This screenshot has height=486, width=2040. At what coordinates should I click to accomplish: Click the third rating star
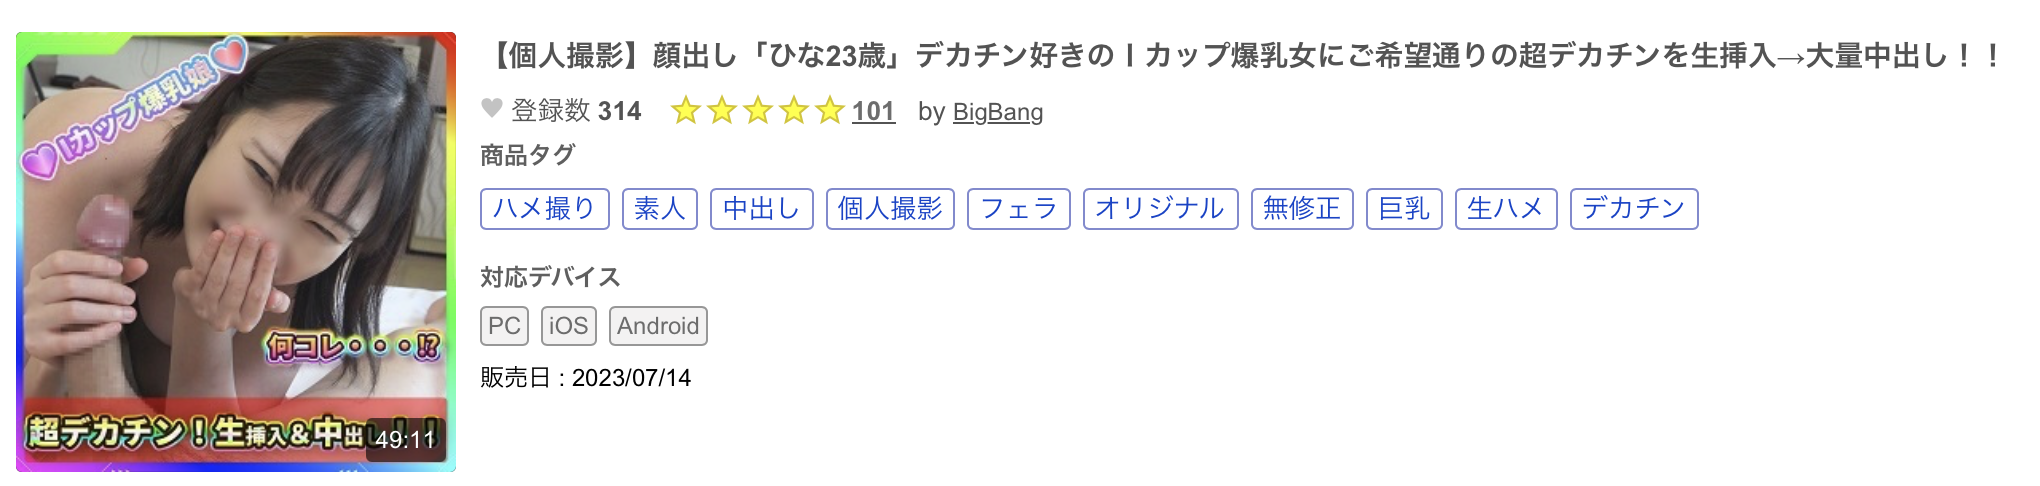click(x=757, y=110)
